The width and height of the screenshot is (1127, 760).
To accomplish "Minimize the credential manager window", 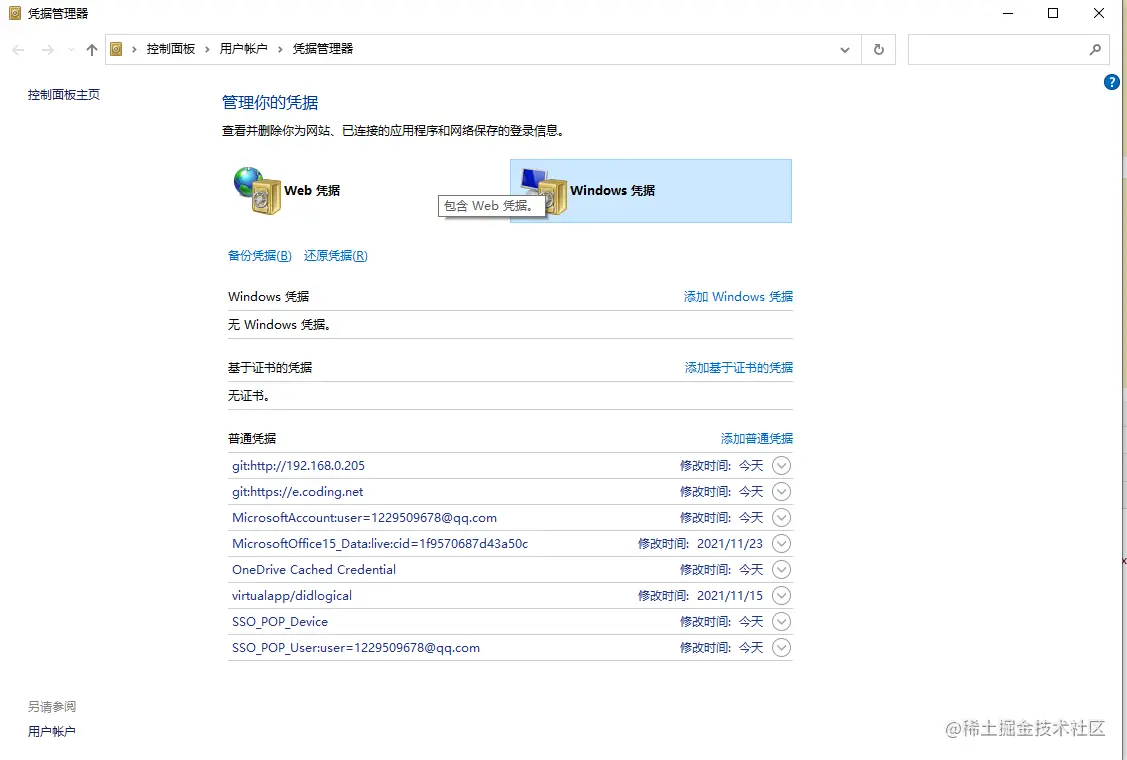I will pos(1008,13).
